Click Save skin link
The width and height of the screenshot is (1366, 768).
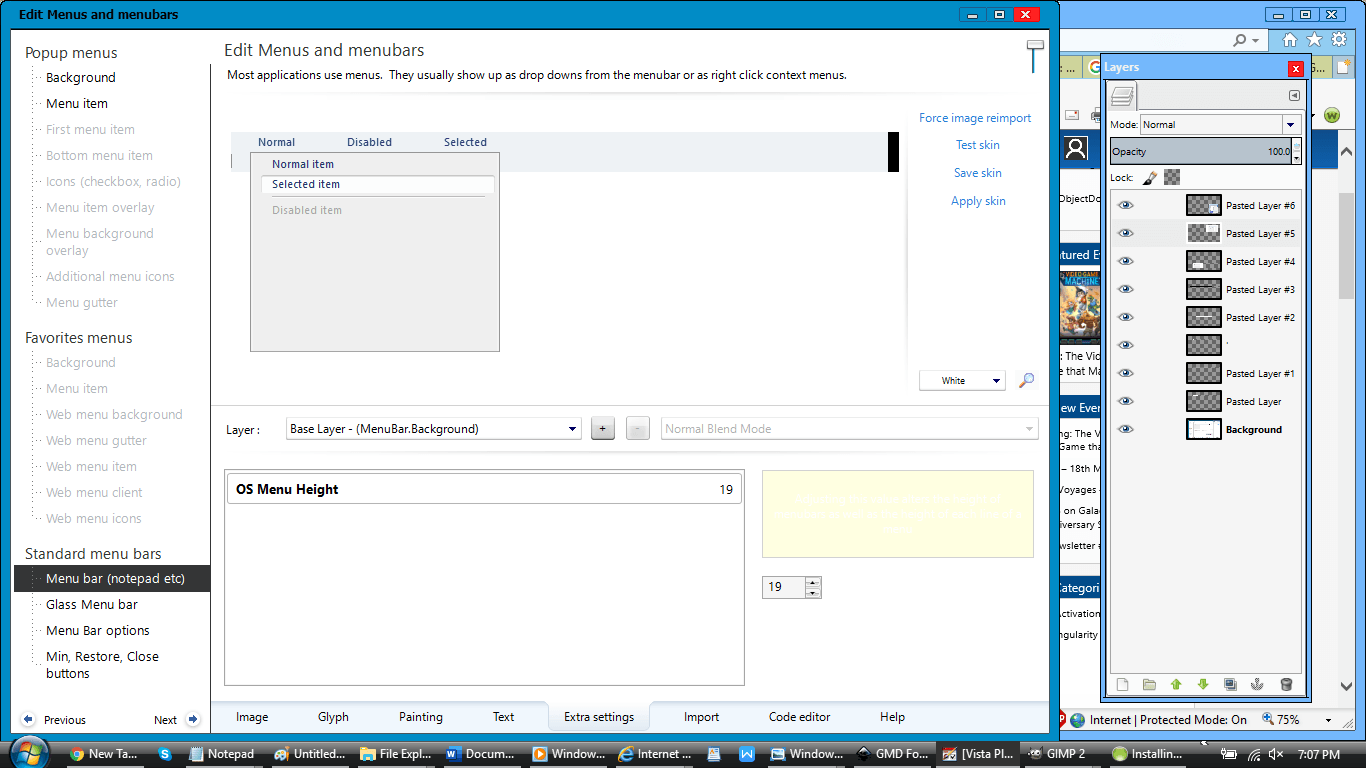[x=978, y=173]
